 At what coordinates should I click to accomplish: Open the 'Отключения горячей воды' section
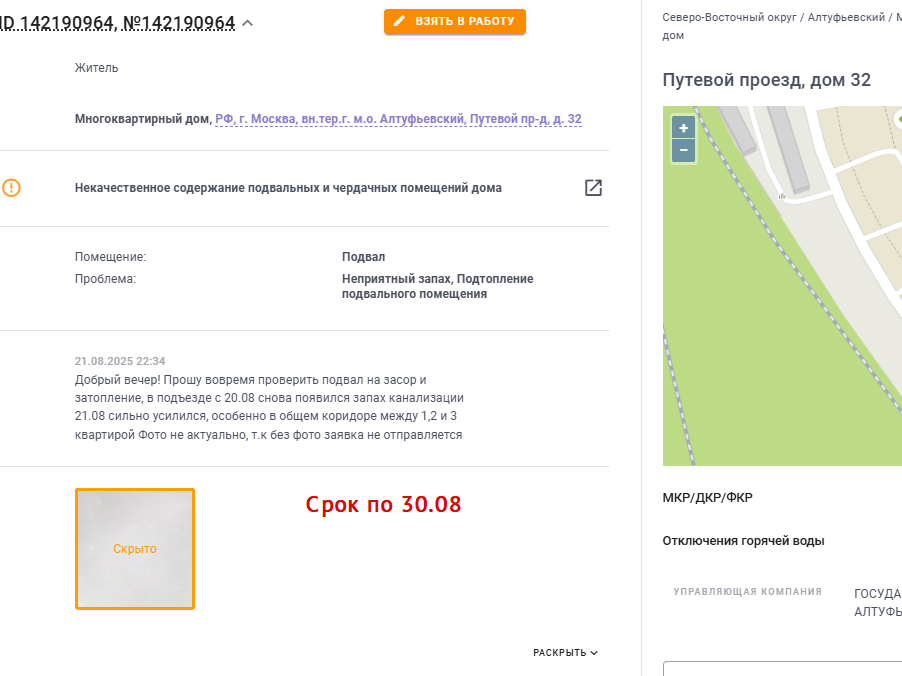[743, 541]
